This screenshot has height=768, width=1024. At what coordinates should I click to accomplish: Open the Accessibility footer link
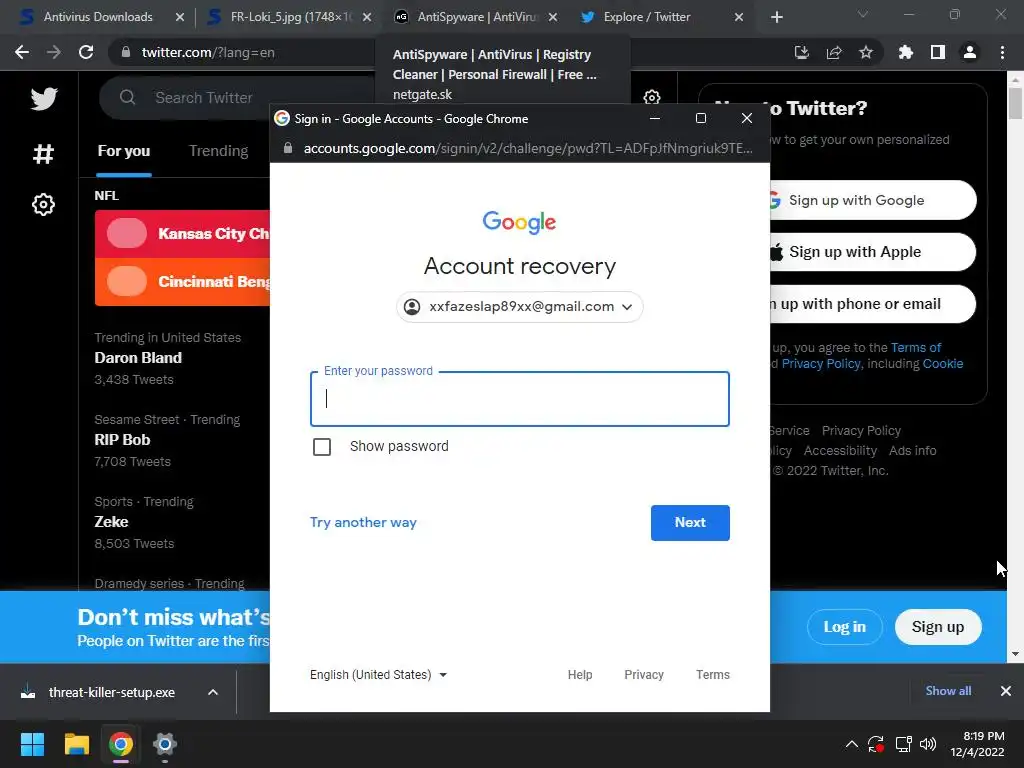[840, 451]
